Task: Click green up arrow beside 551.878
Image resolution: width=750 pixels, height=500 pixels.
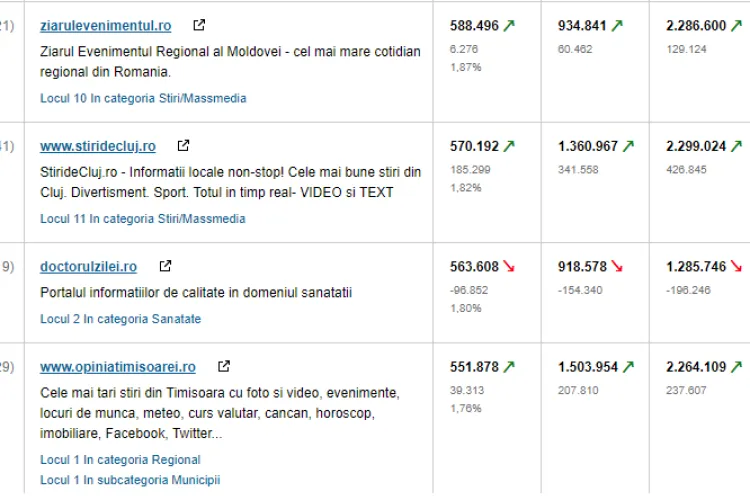Action: 509,367
